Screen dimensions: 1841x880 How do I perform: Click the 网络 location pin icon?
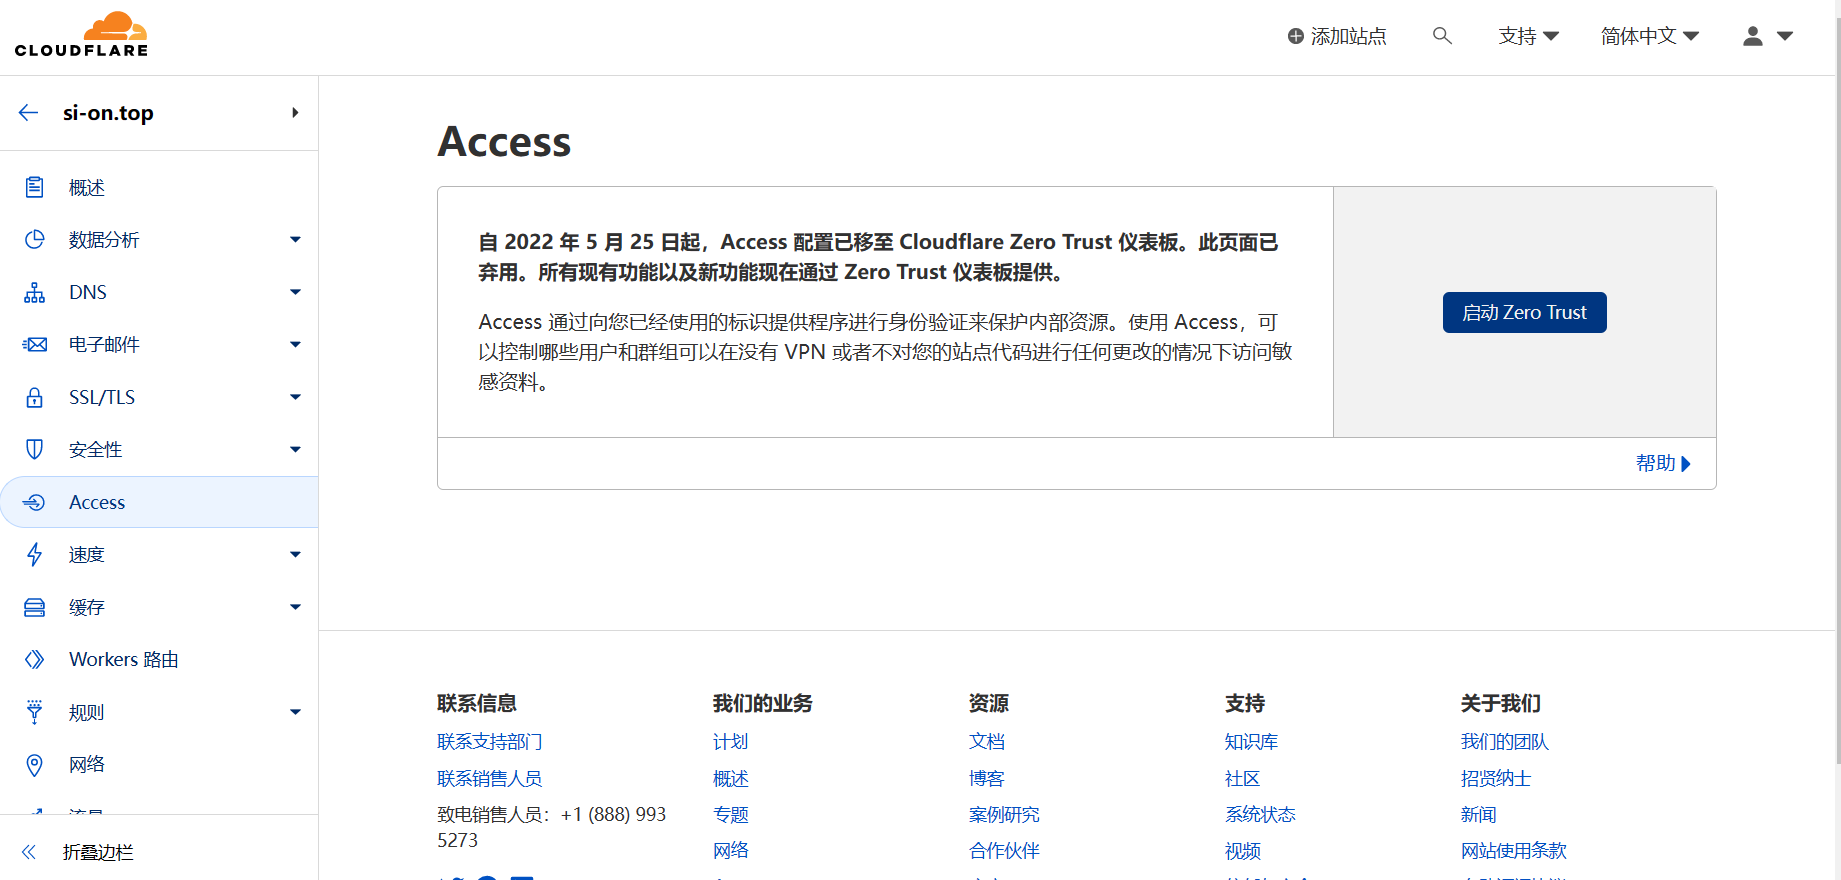pyautogui.click(x=34, y=765)
